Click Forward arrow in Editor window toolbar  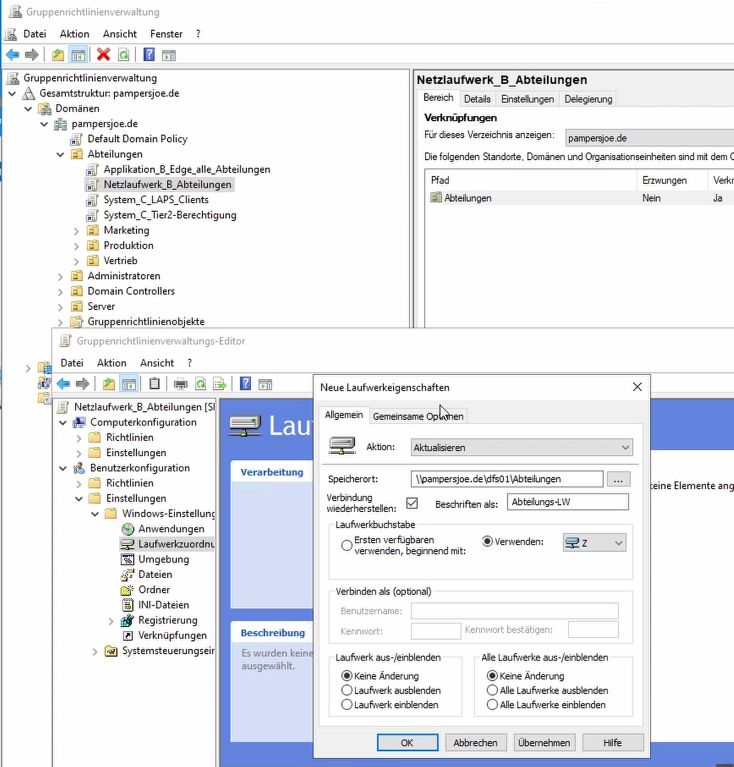pos(83,384)
